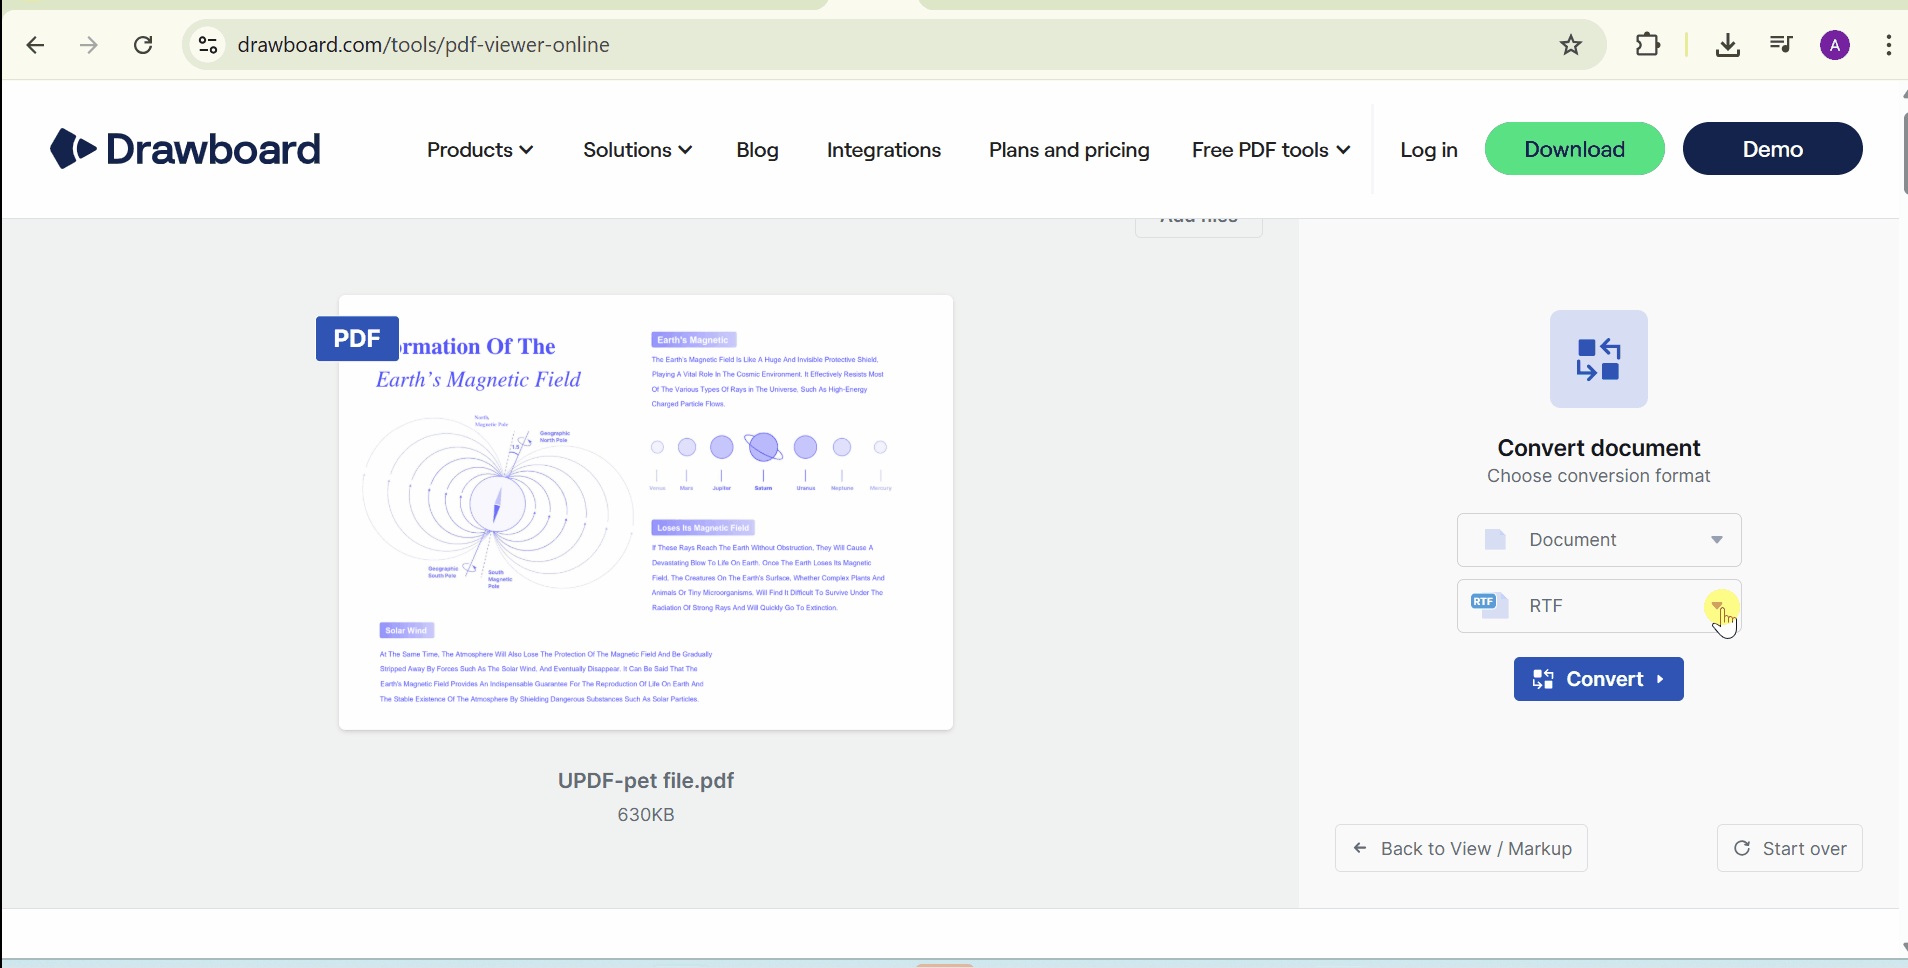The image size is (1908, 968).
Task: Open the Document category dropdown
Action: tap(1599, 540)
